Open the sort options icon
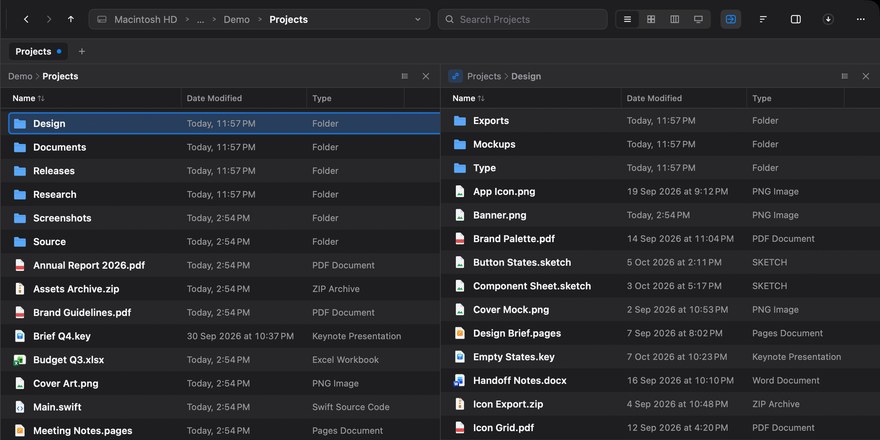The image size is (880, 440). 763,19
